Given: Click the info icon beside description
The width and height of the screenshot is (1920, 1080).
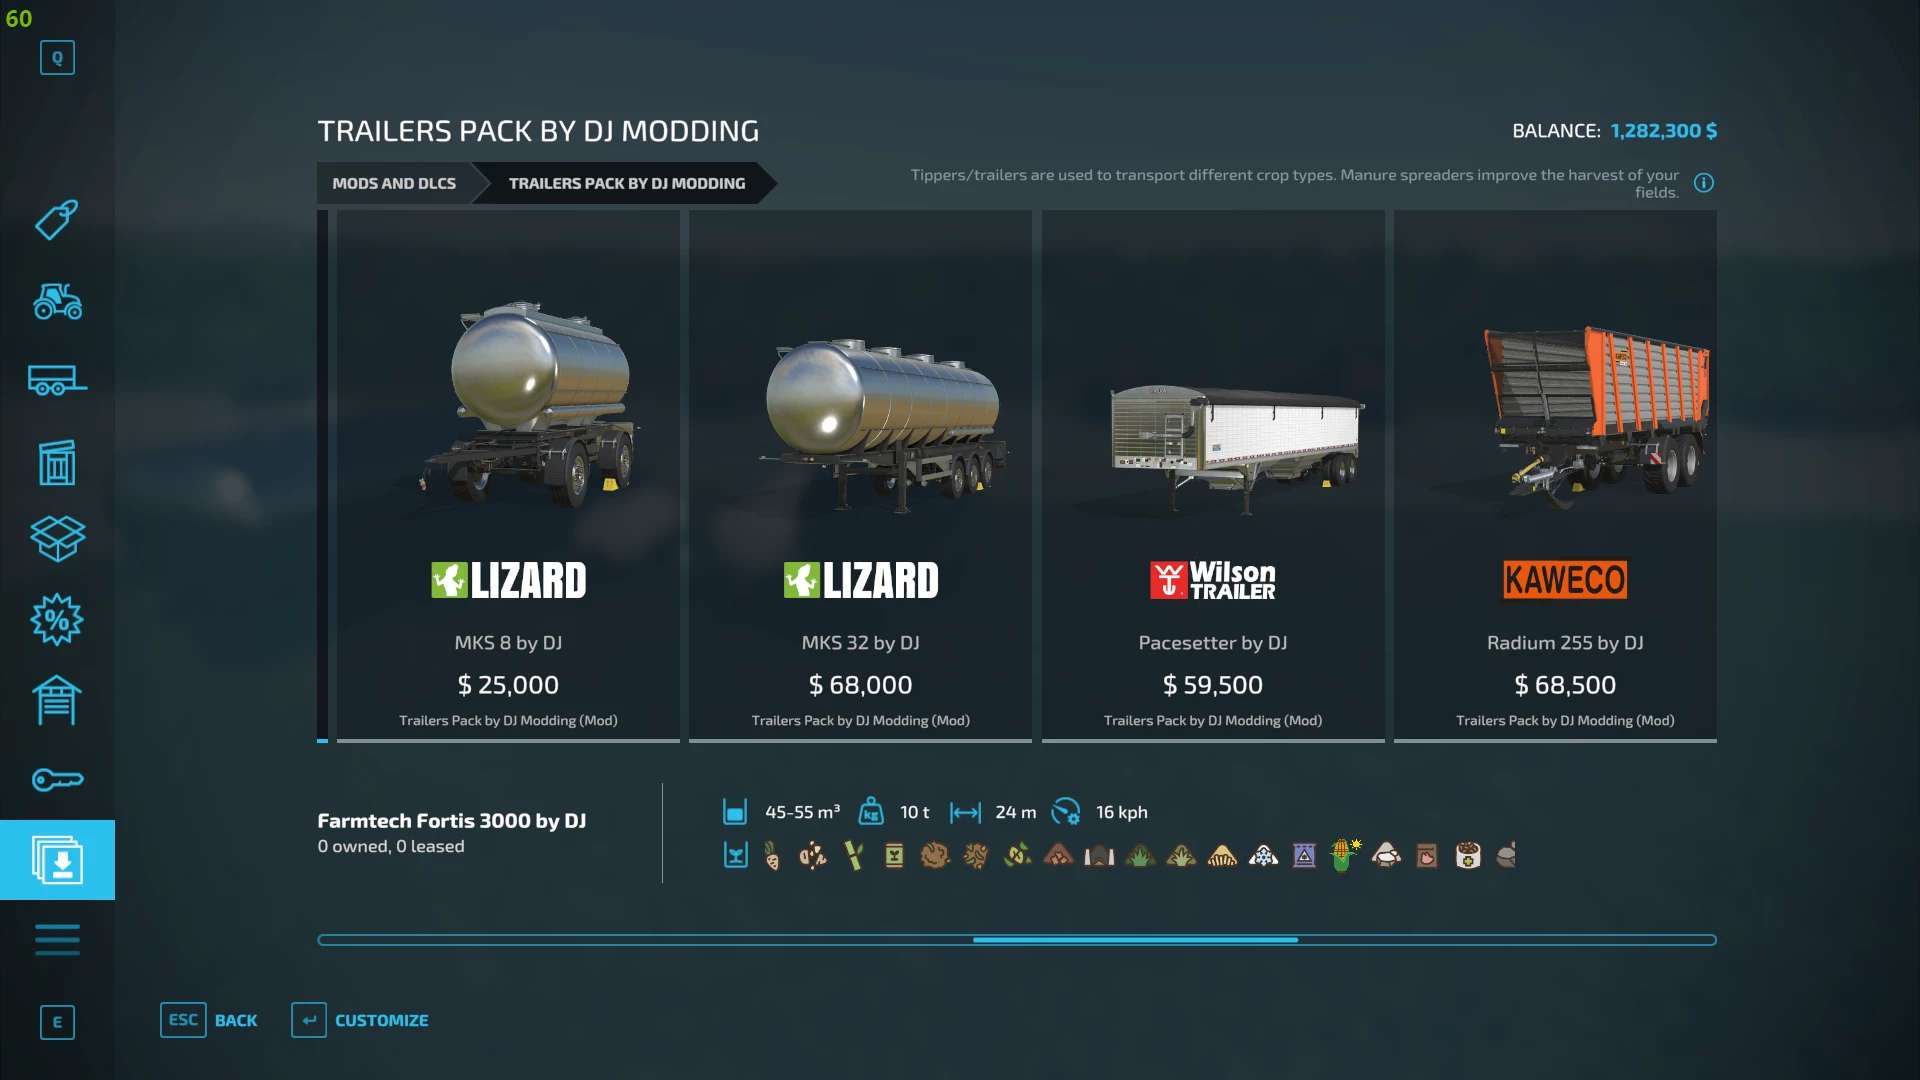Looking at the screenshot, I should 1704,183.
